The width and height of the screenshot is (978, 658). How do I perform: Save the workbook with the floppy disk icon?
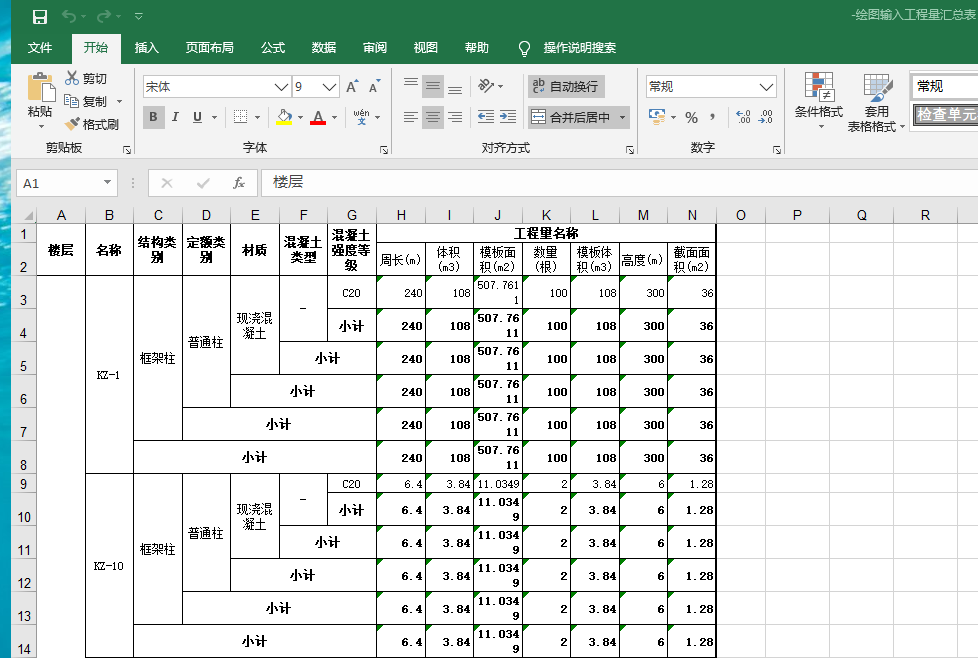tap(40, 17)
